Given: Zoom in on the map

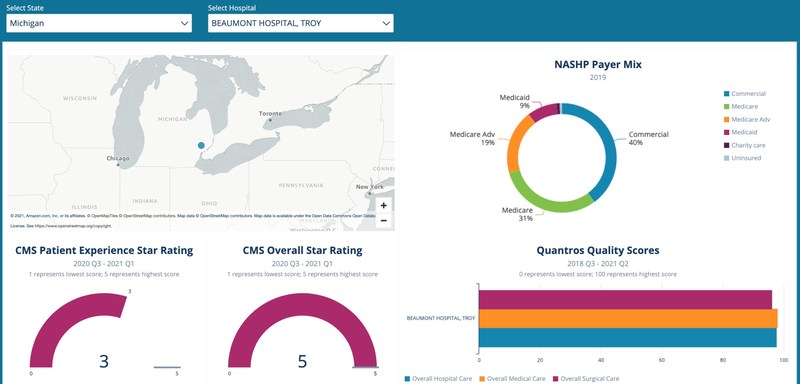Looking at the screenshot, I should pyautogui.click(x=384, y=206).
